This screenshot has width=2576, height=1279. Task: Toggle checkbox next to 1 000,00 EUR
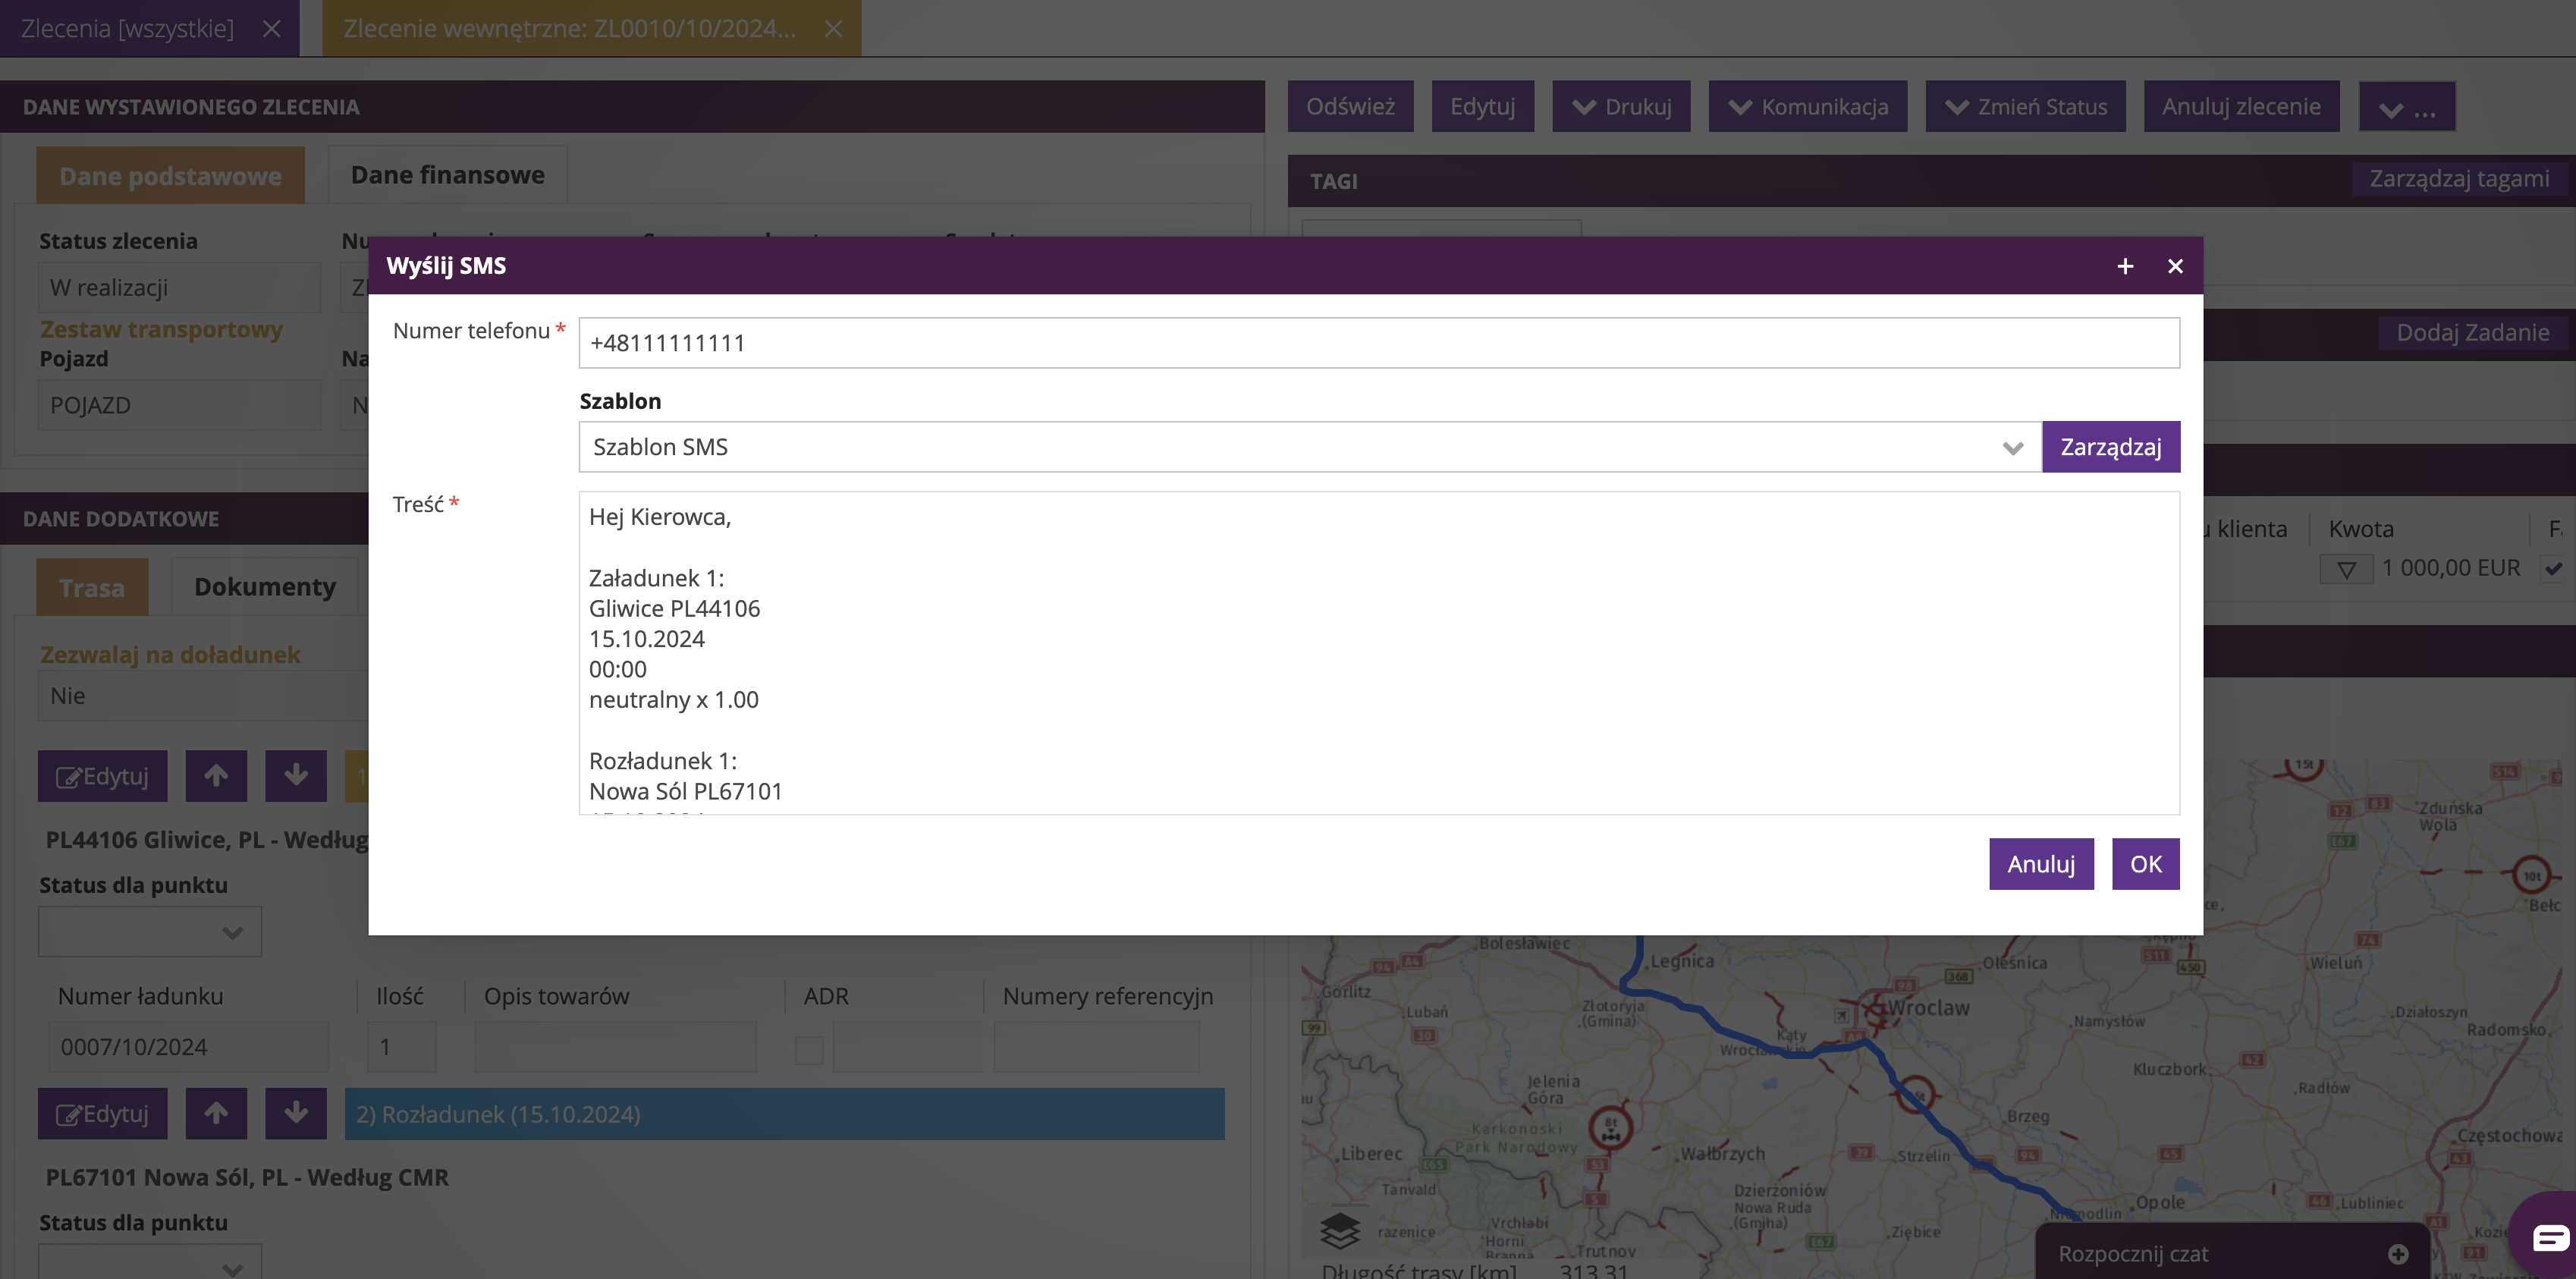[x=2553, y=568]
